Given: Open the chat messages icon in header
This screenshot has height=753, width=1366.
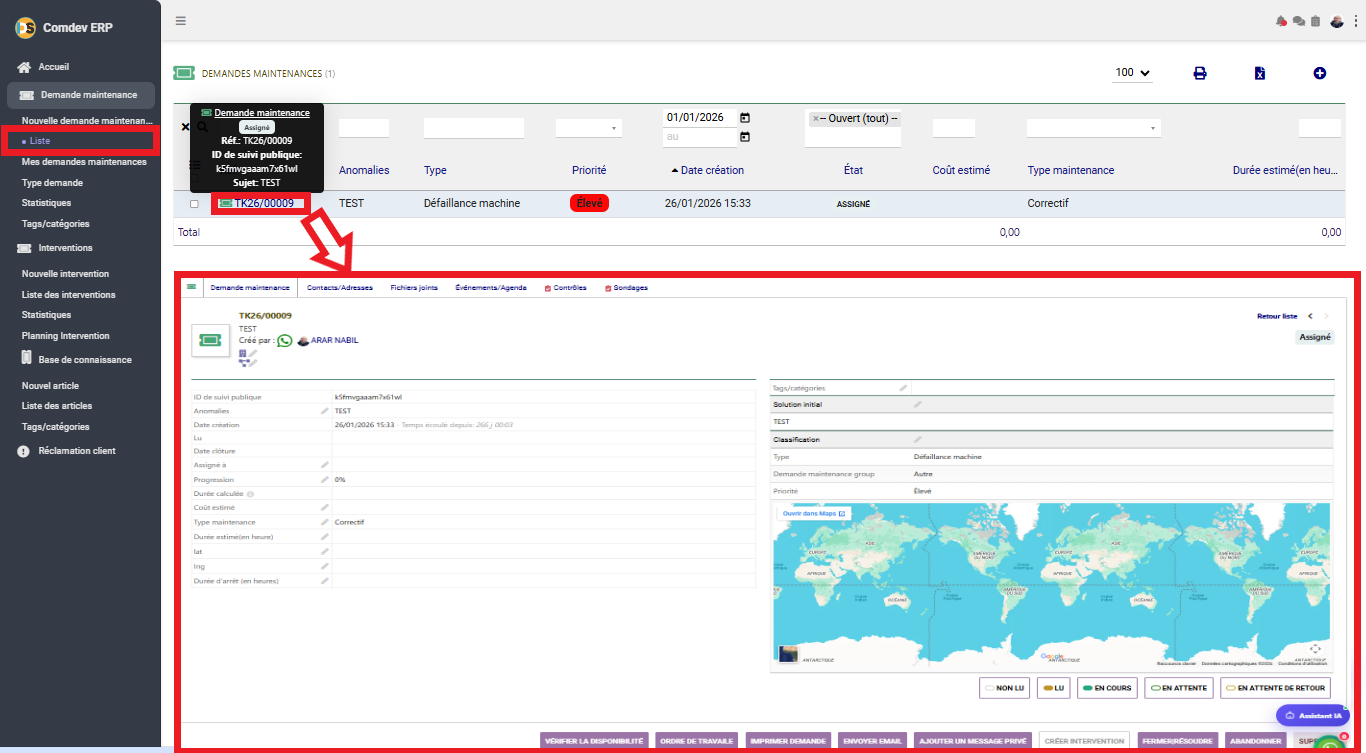Looking at the screenshot, I should click(x=1299, y=21).
